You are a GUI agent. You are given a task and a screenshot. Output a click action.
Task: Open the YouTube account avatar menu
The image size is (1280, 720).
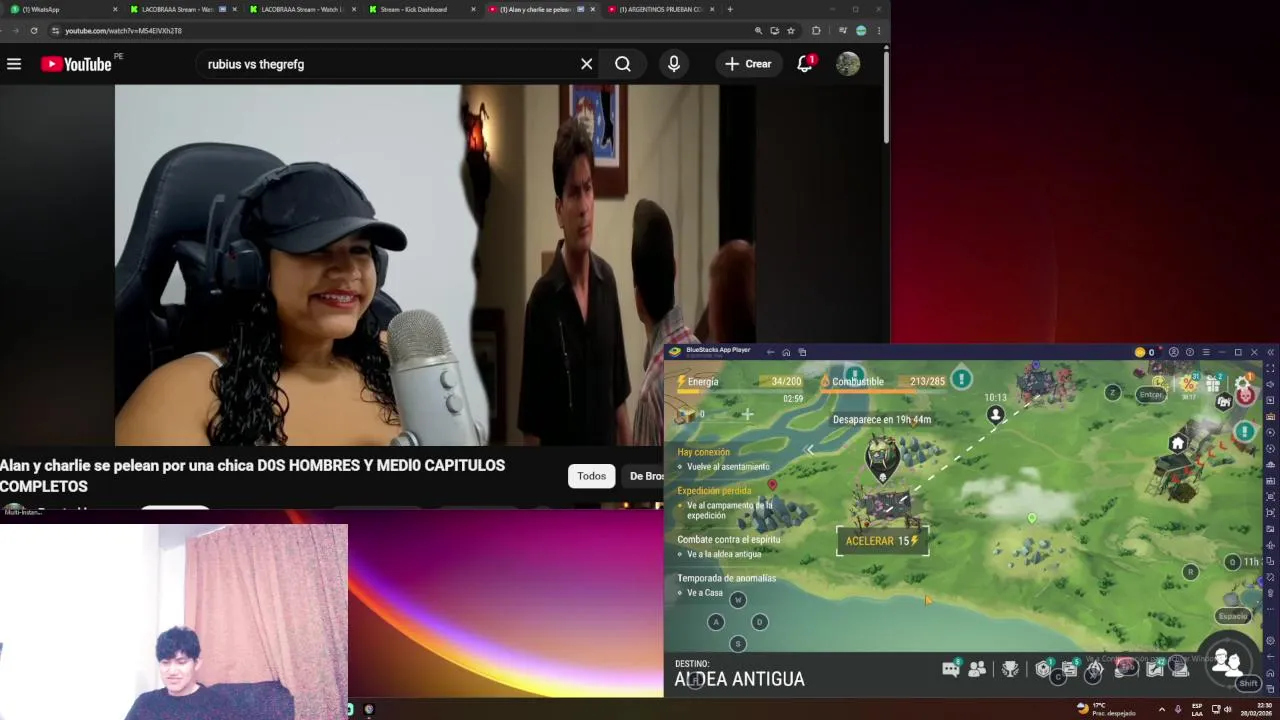pos(848,64)
